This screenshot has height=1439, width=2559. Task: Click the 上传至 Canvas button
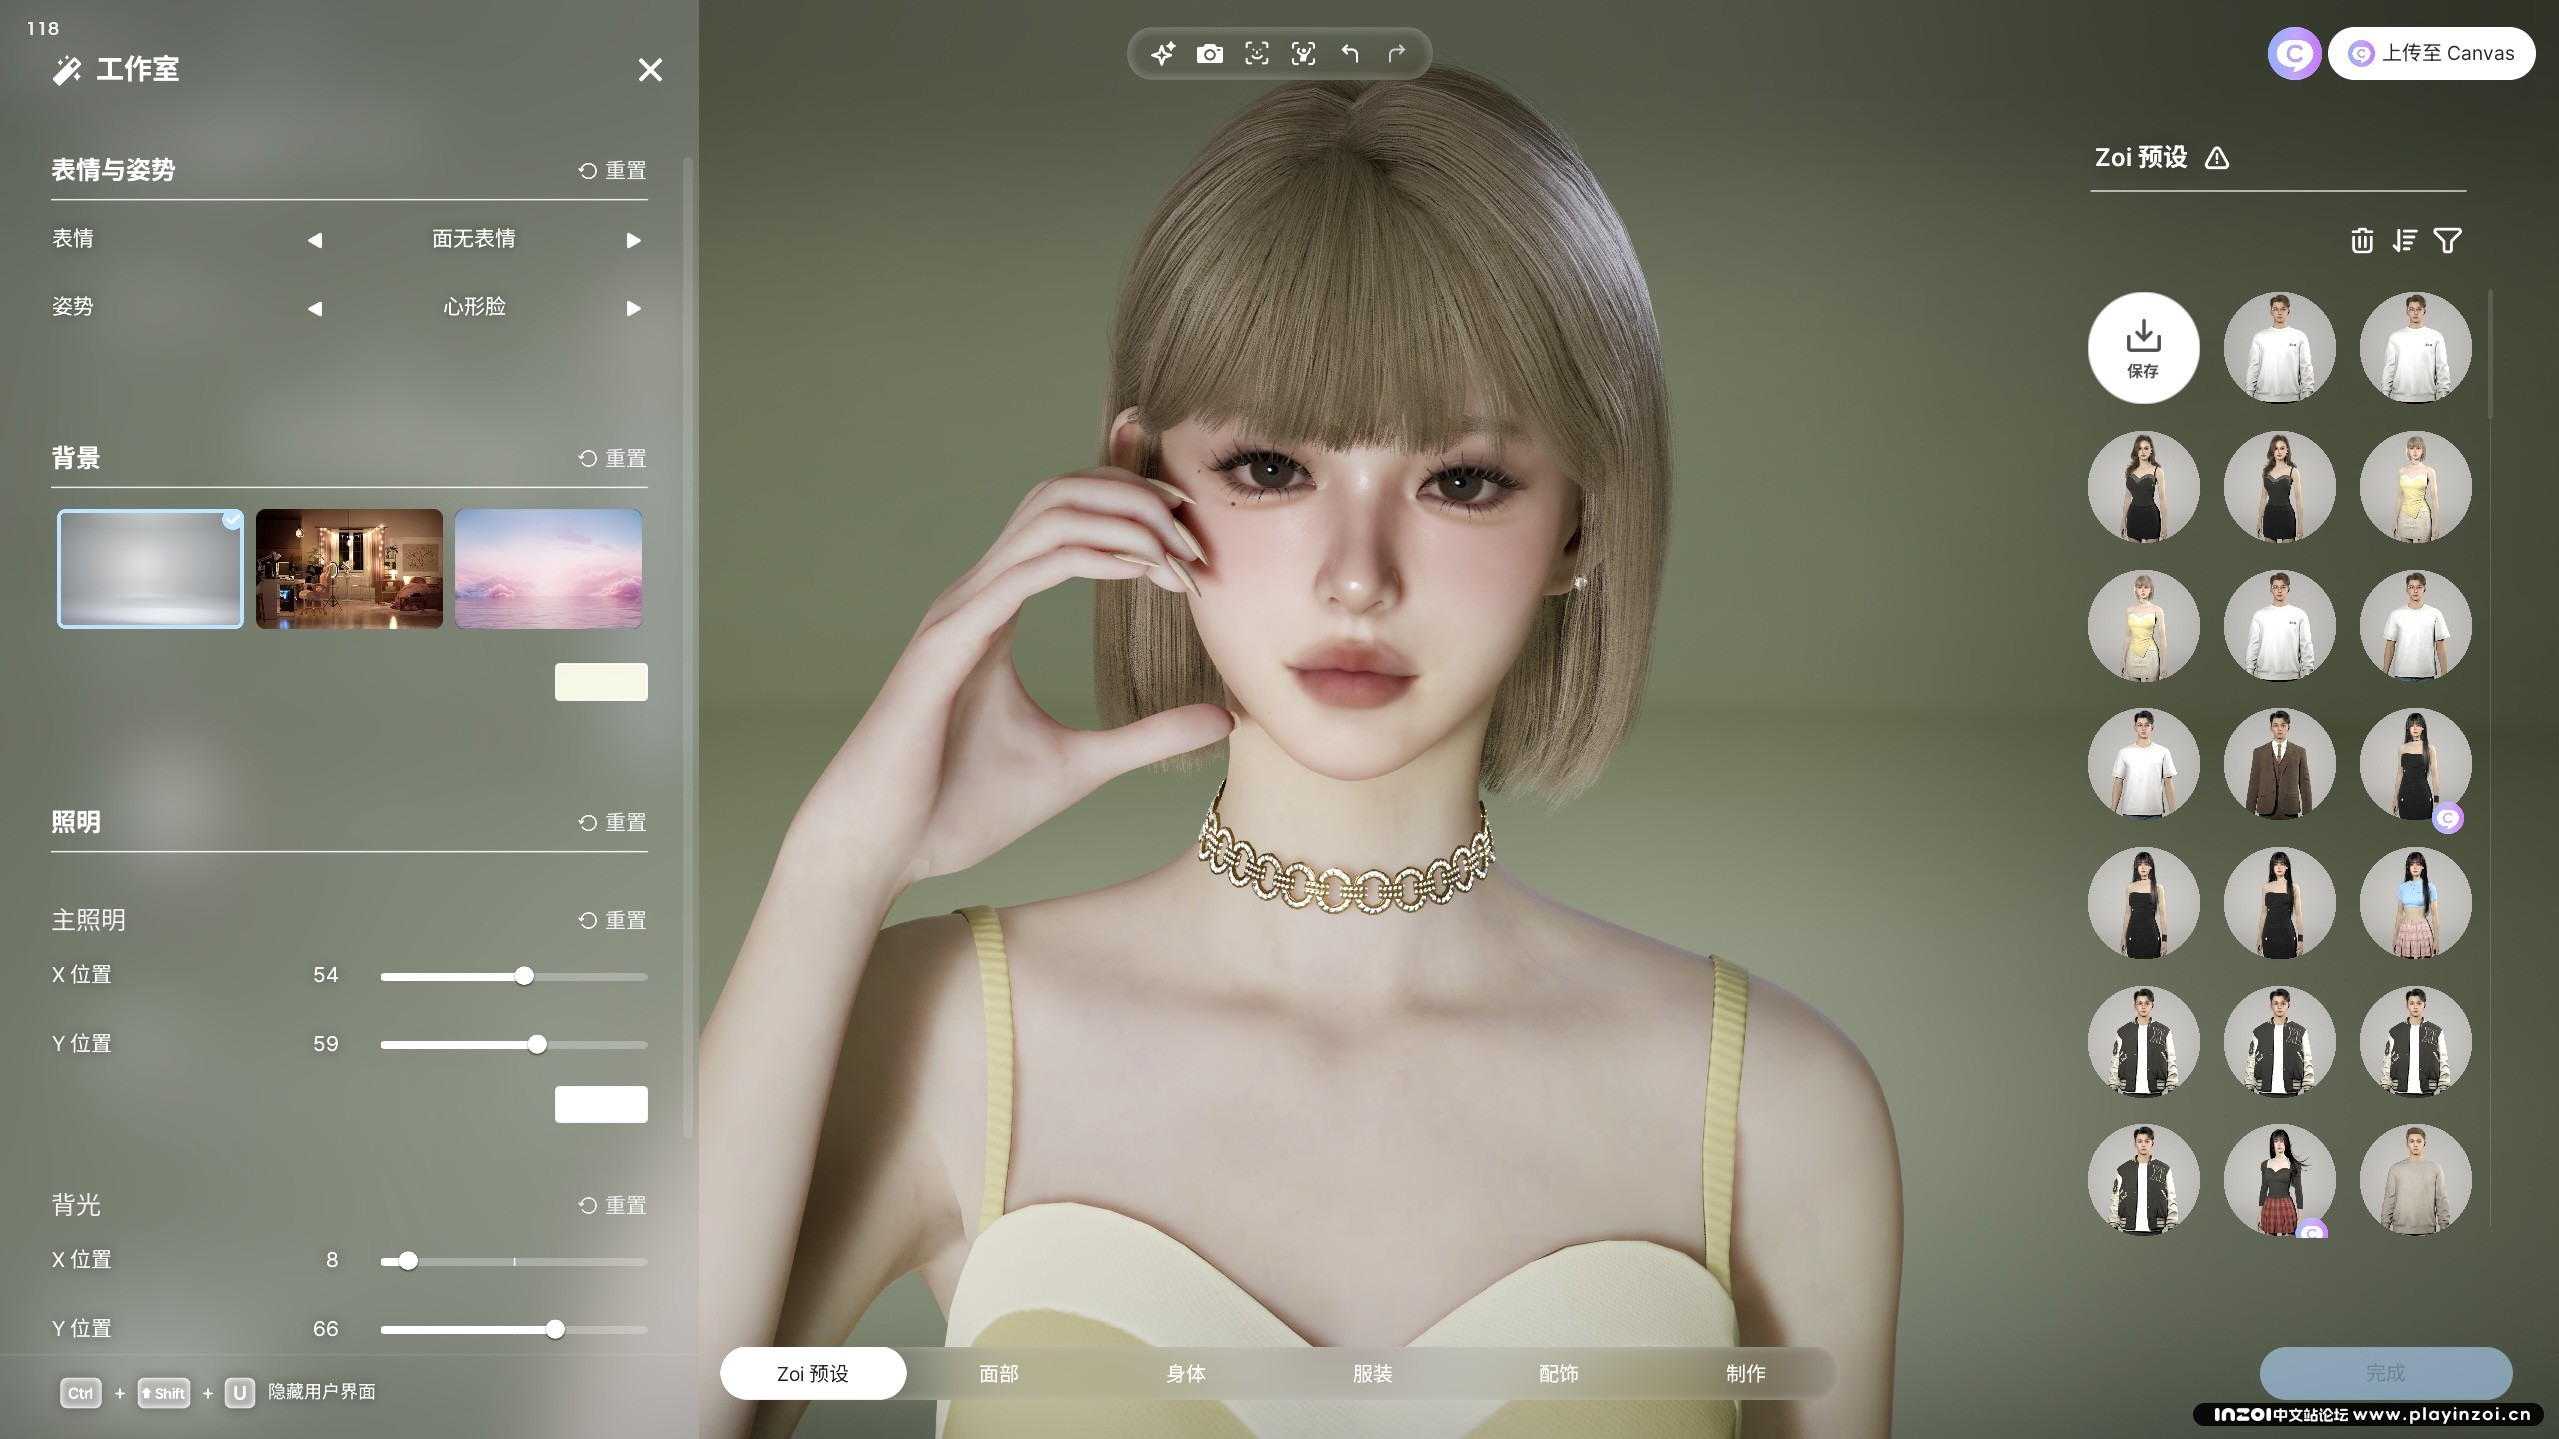[x=2431, y=54]
